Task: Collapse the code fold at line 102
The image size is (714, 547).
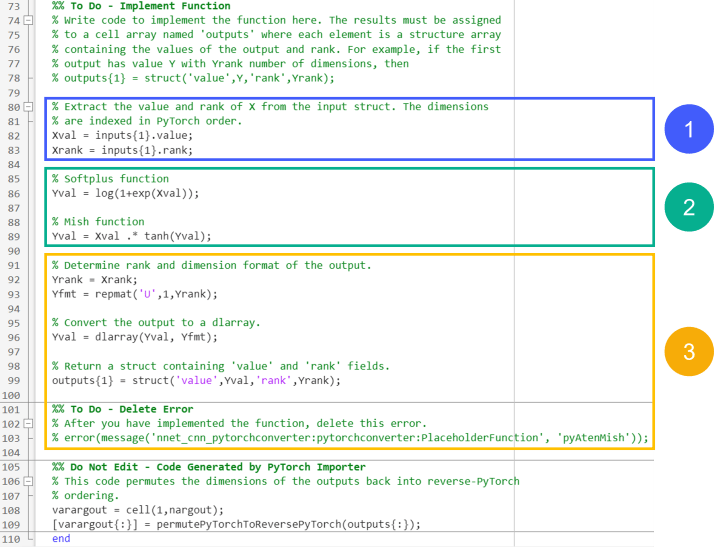Action: pos(28,424)
